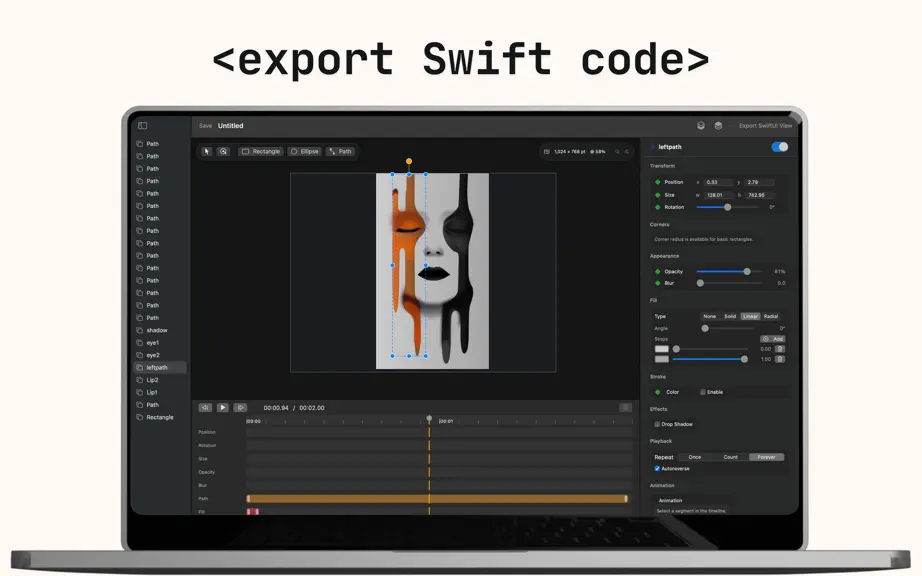Enable the Drop Shadow checkbox

tap(657, 424)
